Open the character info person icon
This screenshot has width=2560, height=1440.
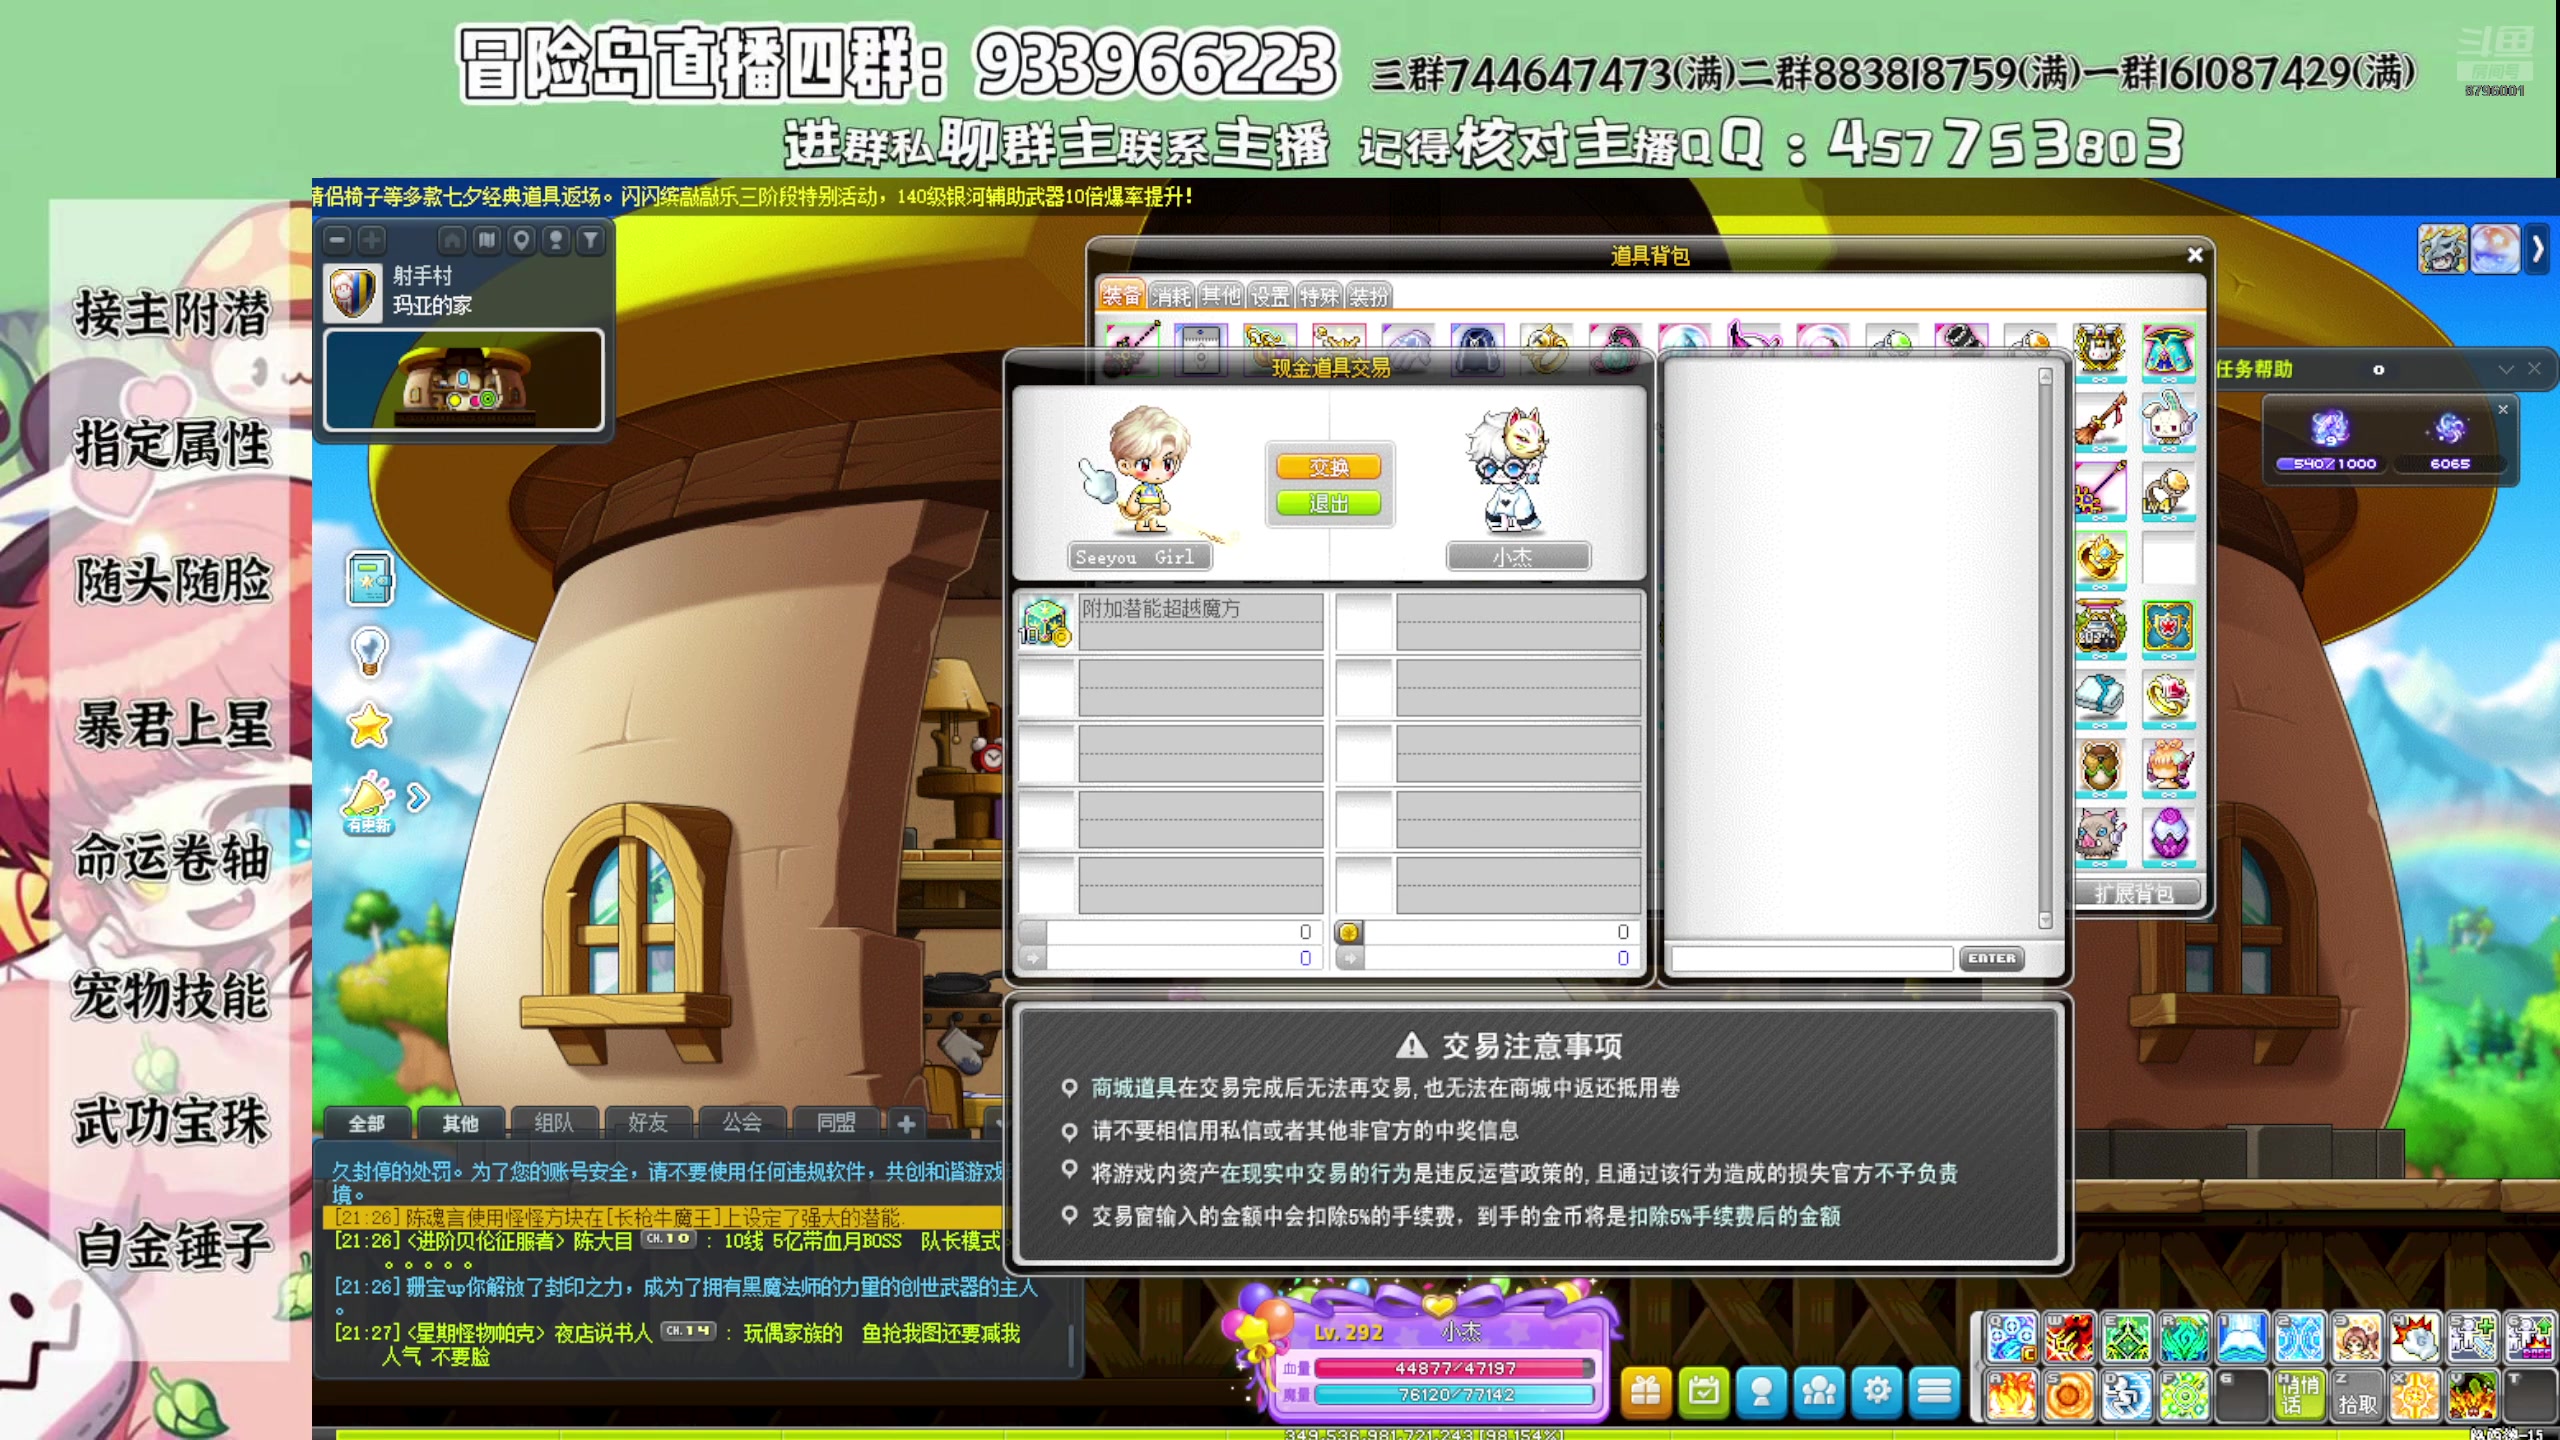pos(1761,1391)
